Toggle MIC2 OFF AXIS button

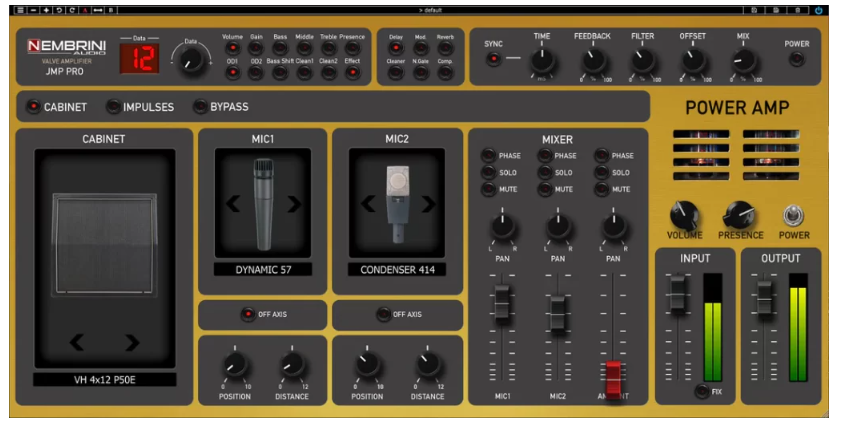click(383, 314)
